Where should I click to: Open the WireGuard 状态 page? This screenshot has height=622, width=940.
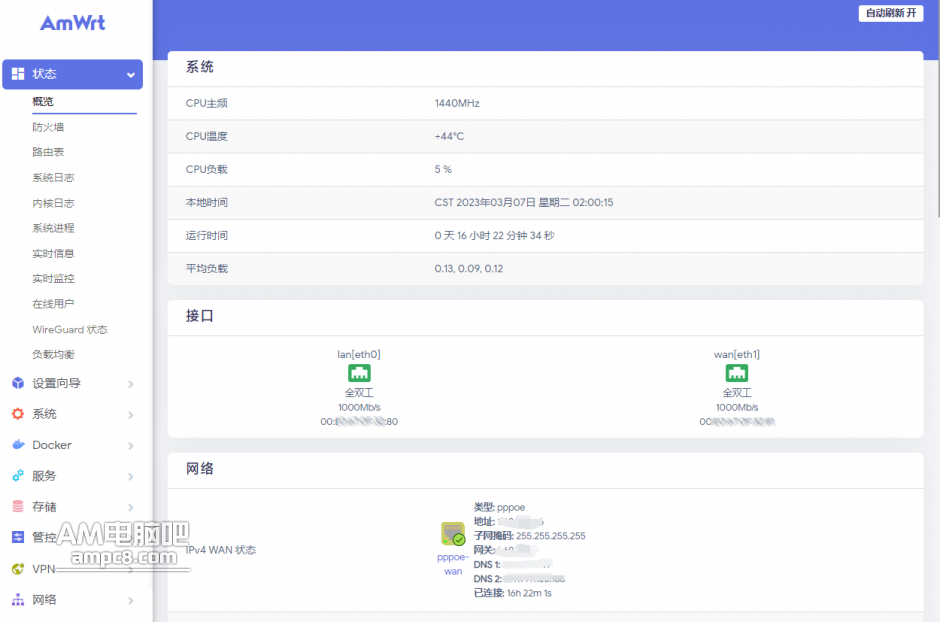click(x=70, y=330)
